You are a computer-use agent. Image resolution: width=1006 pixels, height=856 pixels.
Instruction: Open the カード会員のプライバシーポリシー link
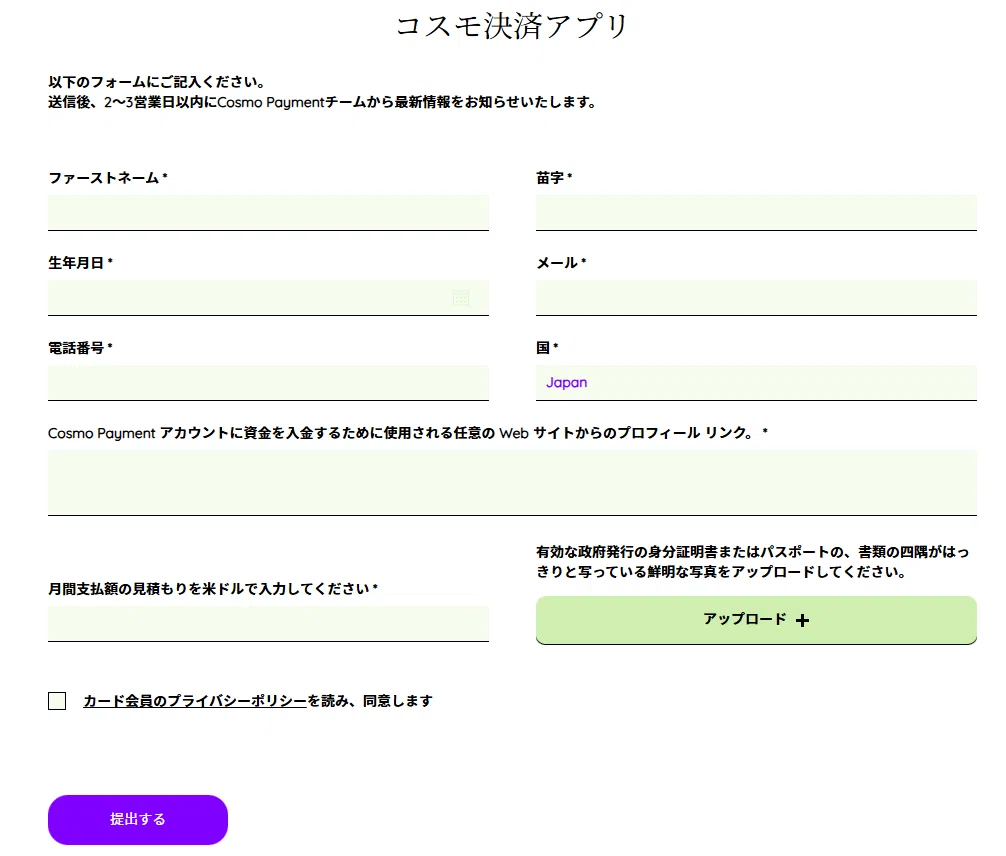click(x=195, y=701)
